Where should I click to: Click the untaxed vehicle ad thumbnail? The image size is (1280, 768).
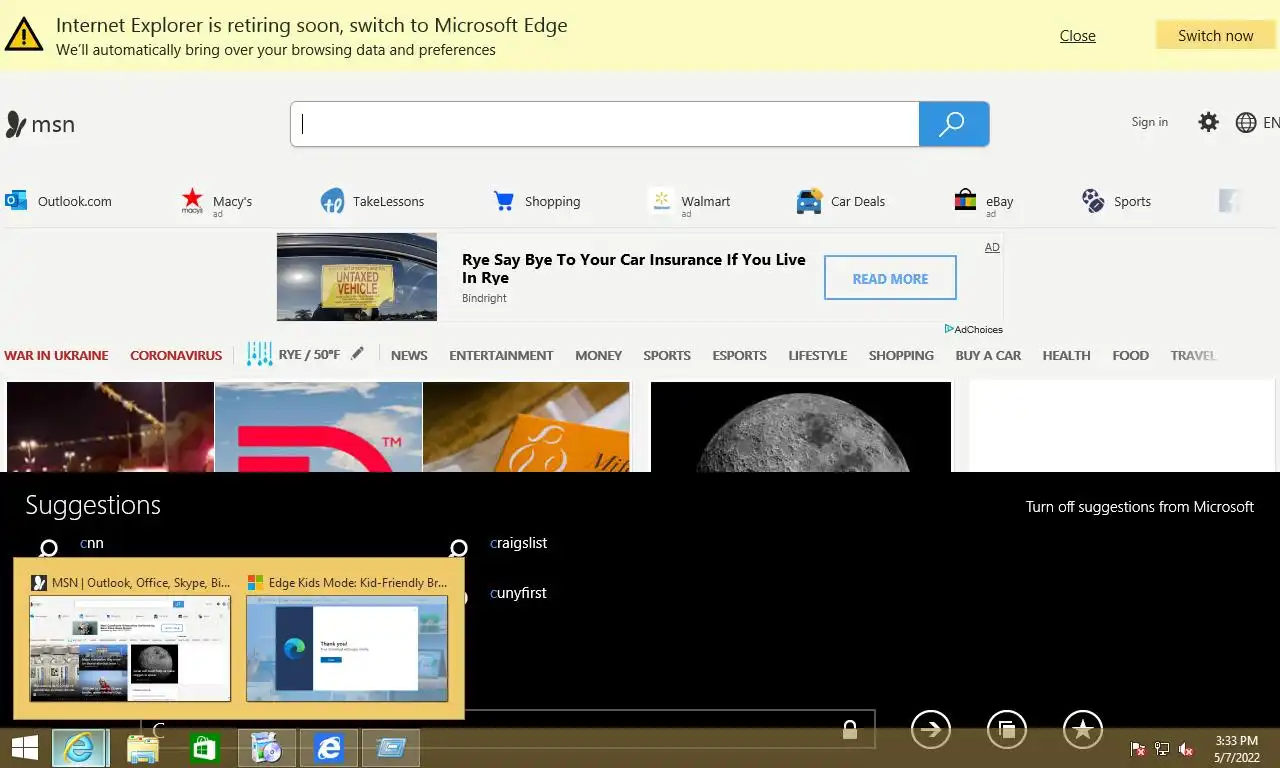click(357, 276)
